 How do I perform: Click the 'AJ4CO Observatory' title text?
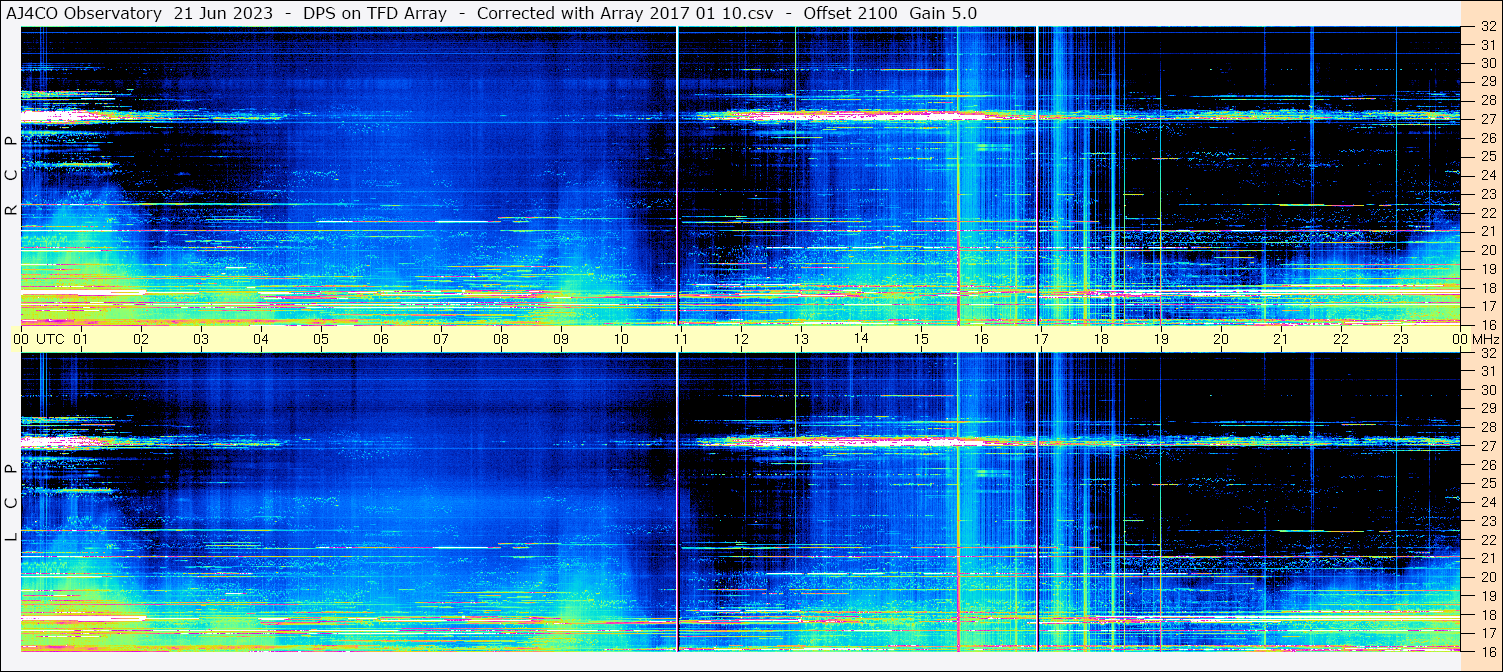[84, 13]
